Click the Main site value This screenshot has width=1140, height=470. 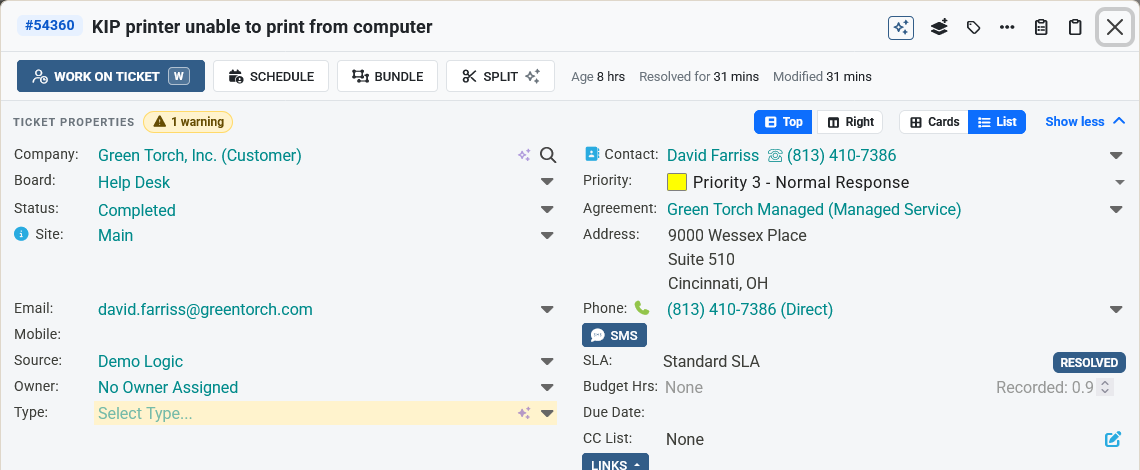click(116, 236)
